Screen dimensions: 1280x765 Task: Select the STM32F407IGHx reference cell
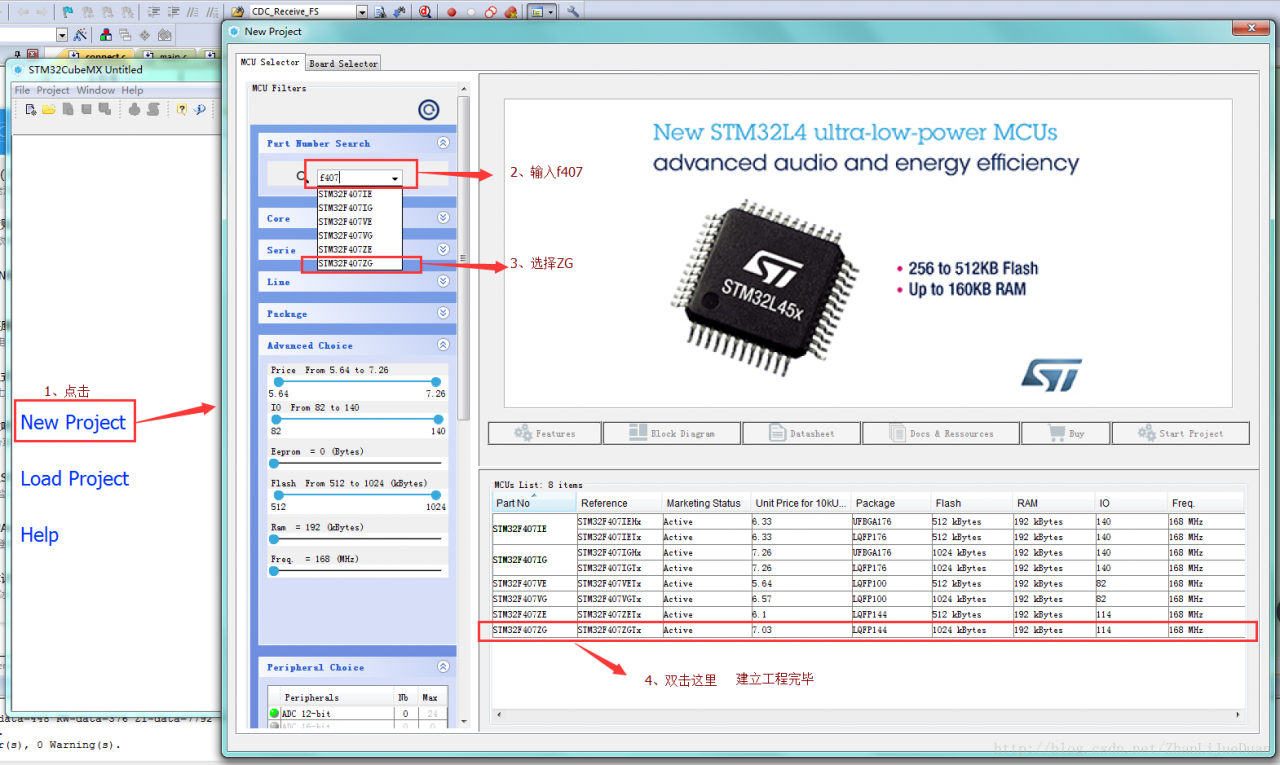(x=619, y=552)
